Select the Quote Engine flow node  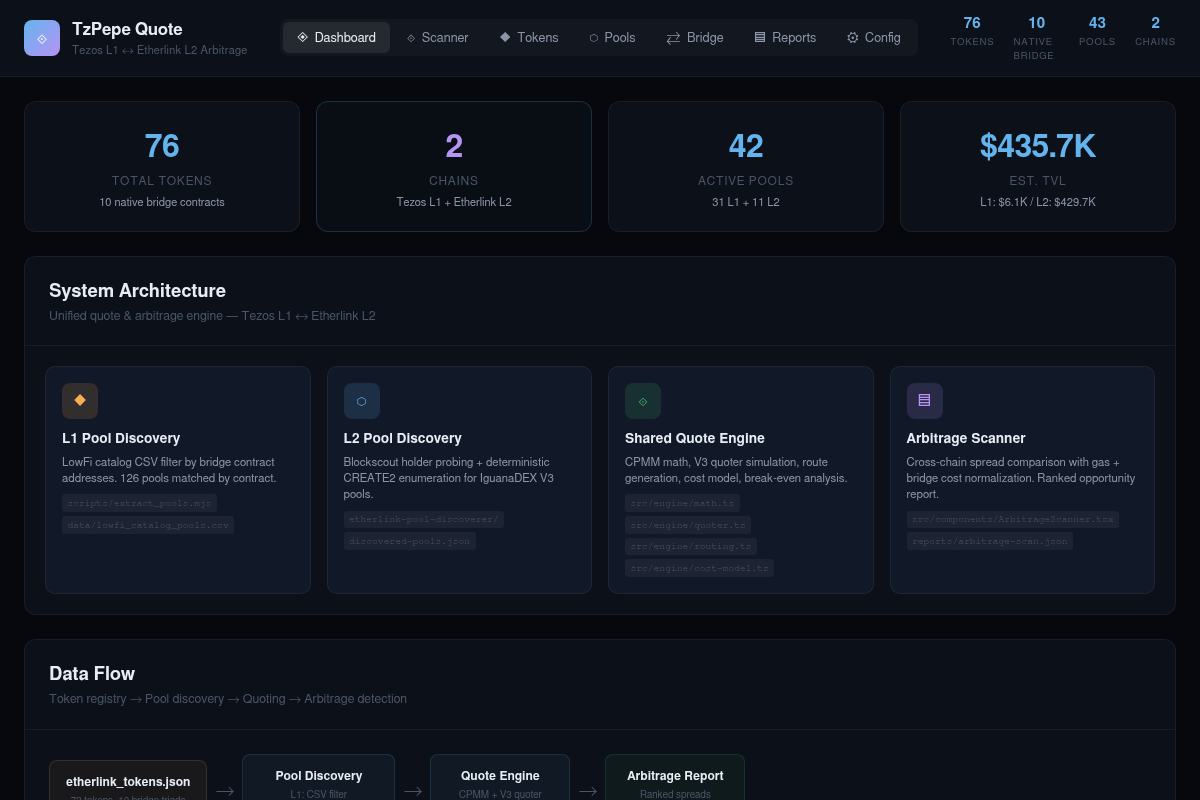[x=500, y=777]
